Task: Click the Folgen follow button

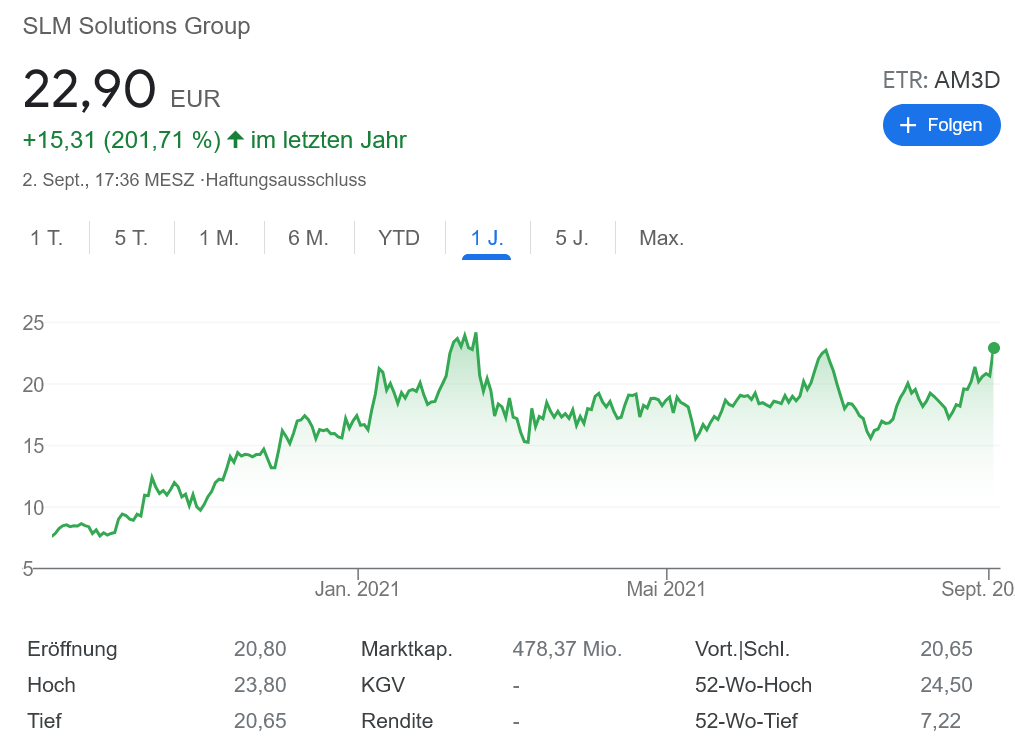Action: (x=941, y=125)
